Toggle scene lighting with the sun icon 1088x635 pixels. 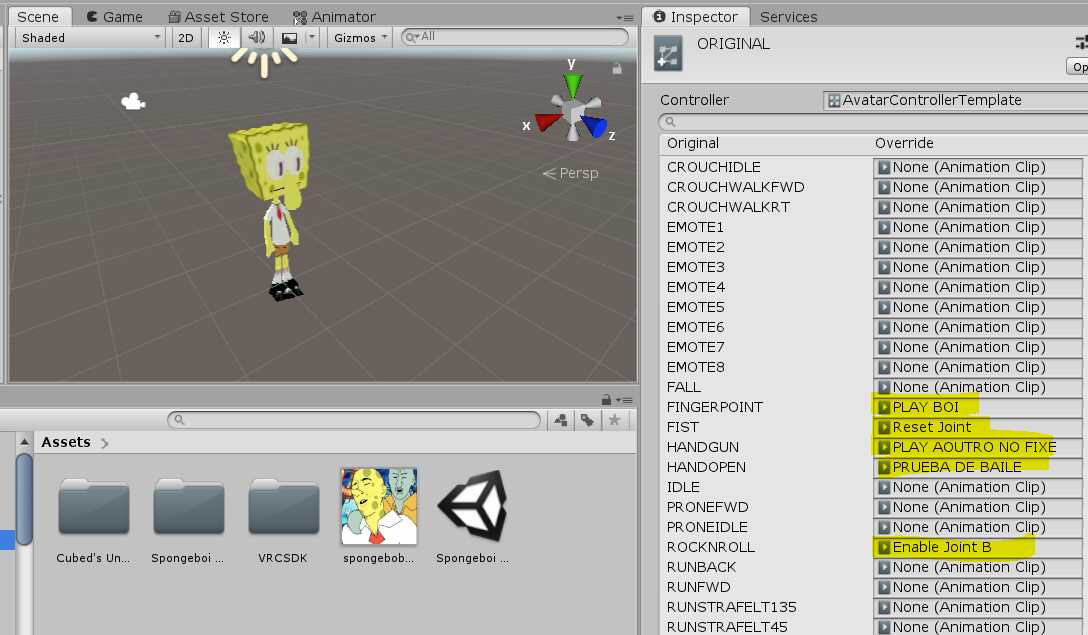[224, 37]
